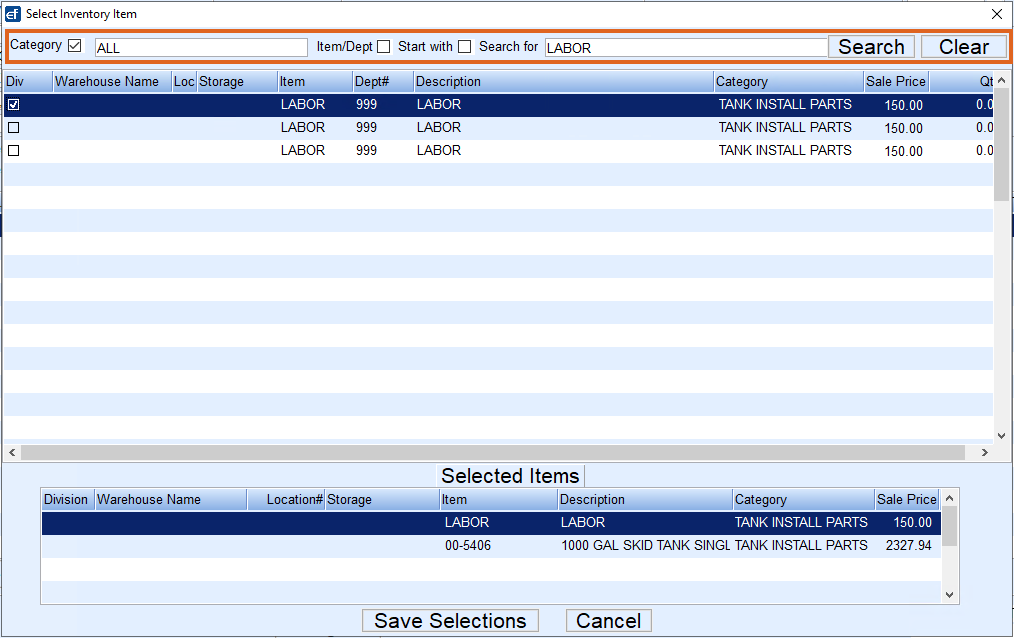The width and height of the screenshot is (1014, 638).
Task: Enable the Item/Dept checkbox
Action: pyautogui.click(x=383, y=47)
